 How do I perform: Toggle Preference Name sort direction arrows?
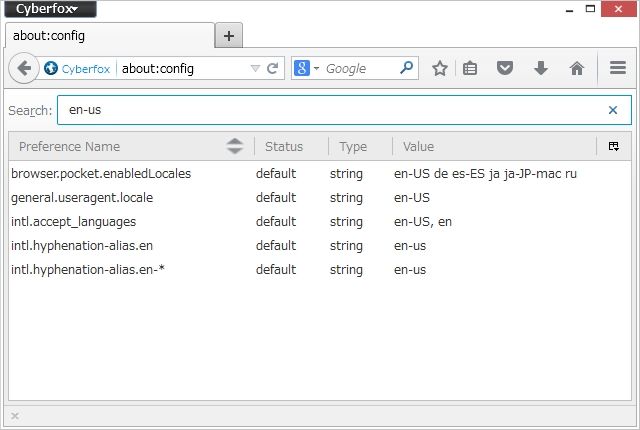click(x=235, y=146)
